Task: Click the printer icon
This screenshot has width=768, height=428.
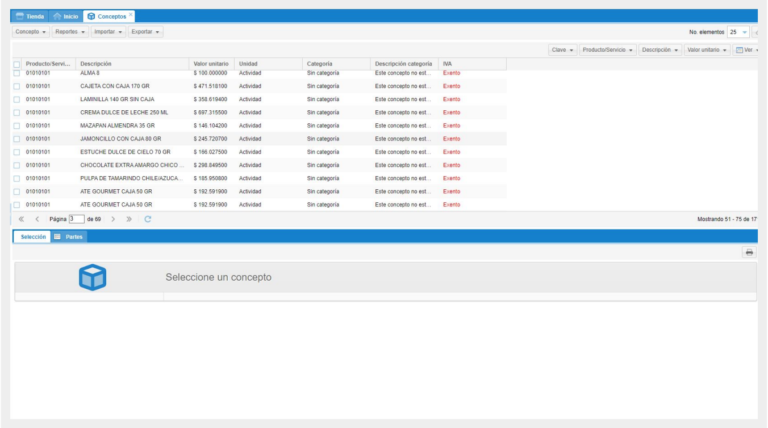Action: coord(748,252)
